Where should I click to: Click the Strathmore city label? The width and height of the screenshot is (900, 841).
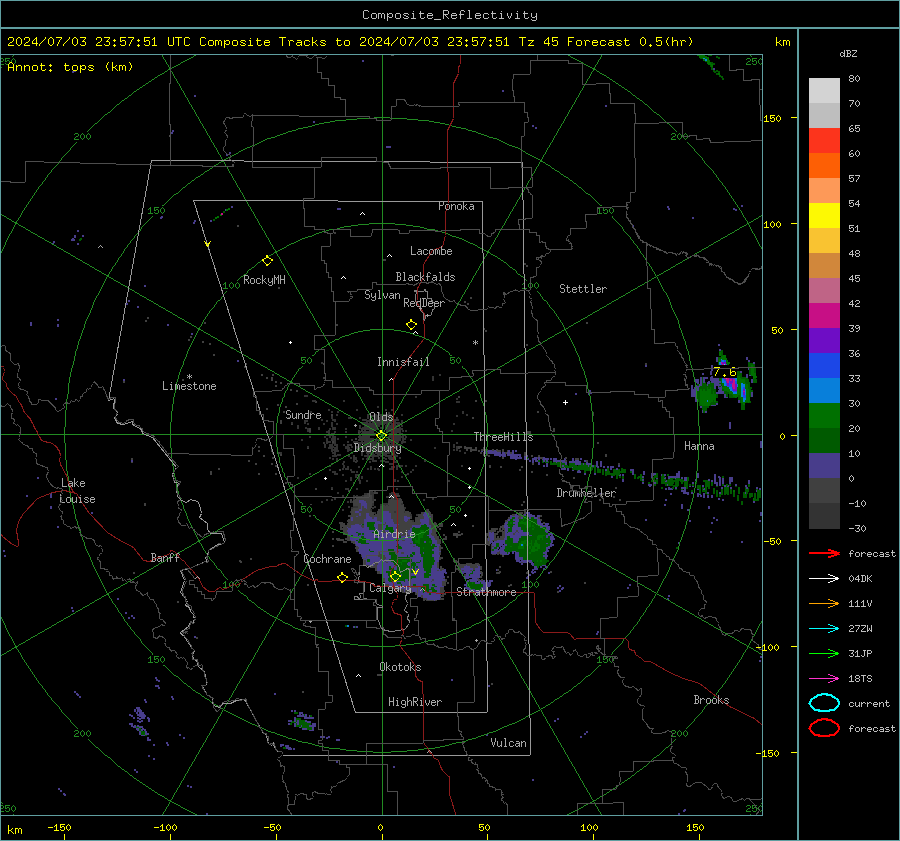[487, 592]
